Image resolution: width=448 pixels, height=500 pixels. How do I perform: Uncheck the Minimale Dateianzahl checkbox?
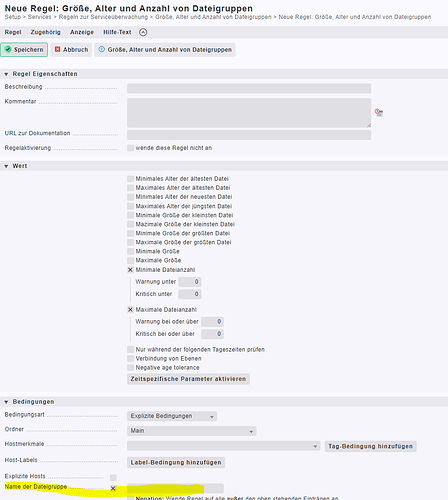pyautogui.click(x=130, y=270)
